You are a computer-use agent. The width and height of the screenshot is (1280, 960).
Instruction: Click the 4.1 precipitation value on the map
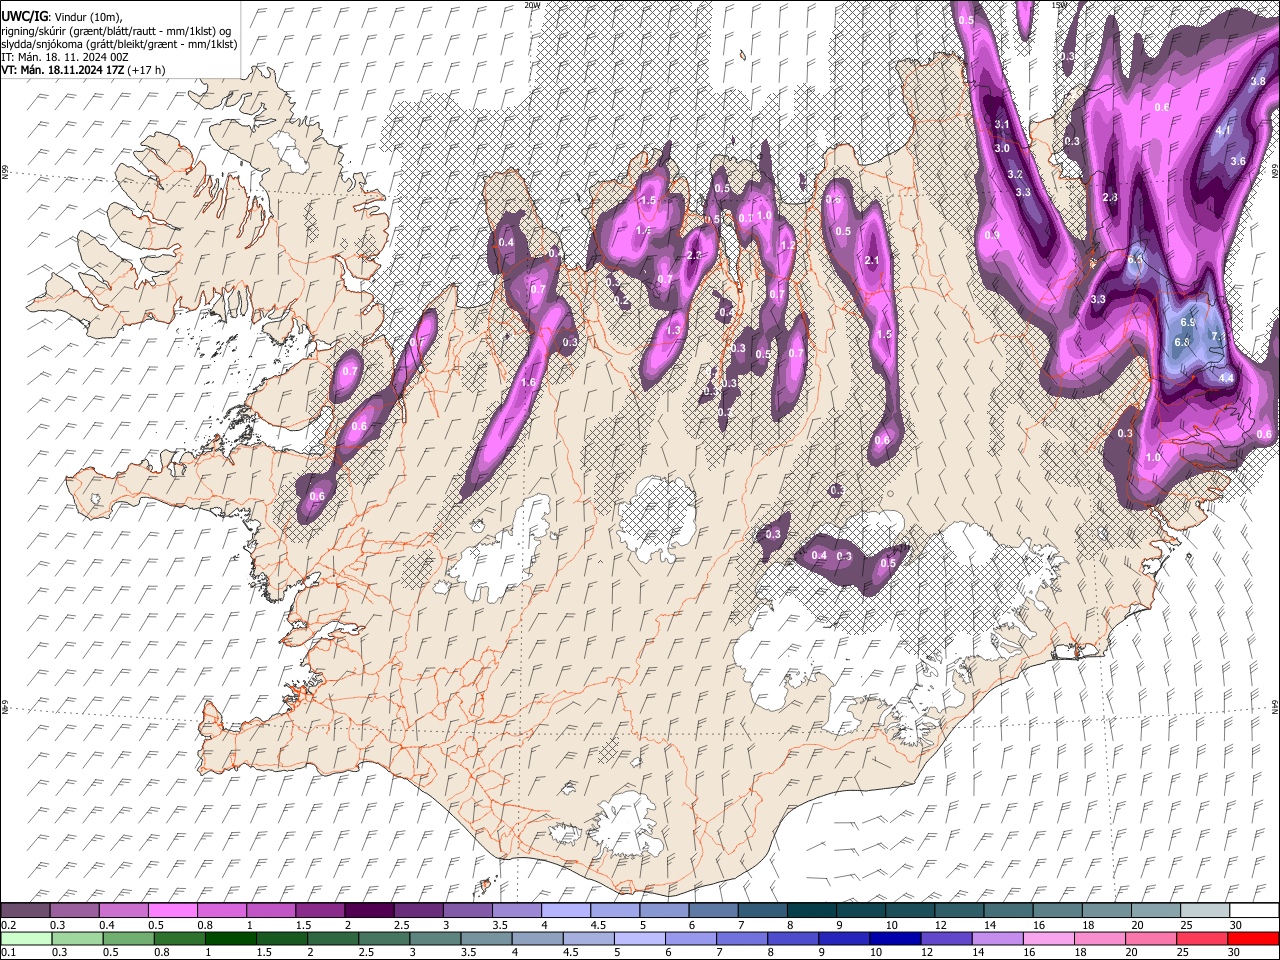pyautogui.click(x=1223, y=130)
